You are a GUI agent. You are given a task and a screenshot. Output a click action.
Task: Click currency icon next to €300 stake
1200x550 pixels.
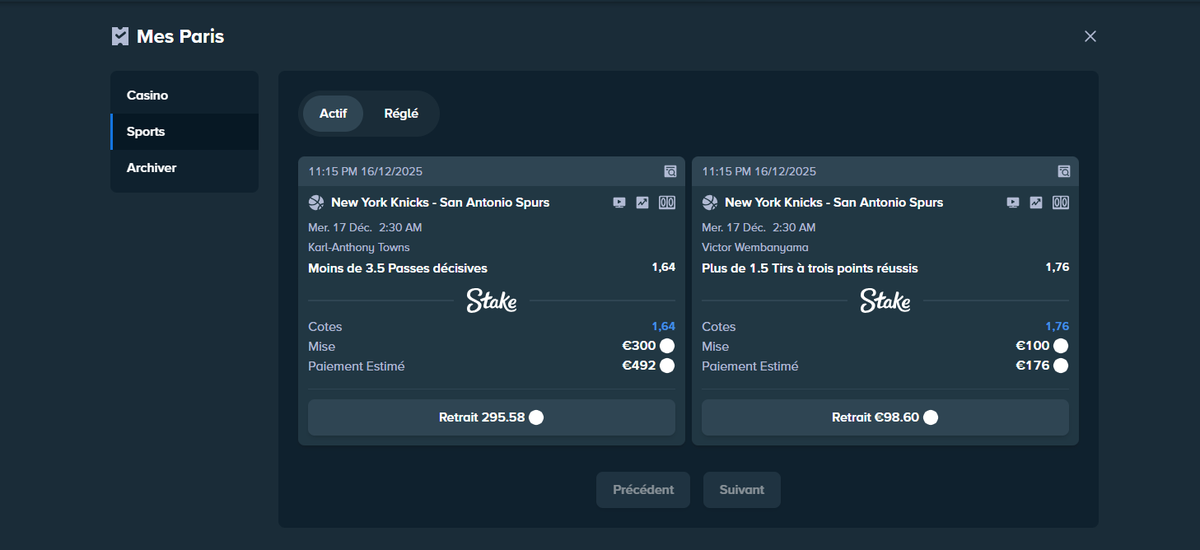click(667, 346)
